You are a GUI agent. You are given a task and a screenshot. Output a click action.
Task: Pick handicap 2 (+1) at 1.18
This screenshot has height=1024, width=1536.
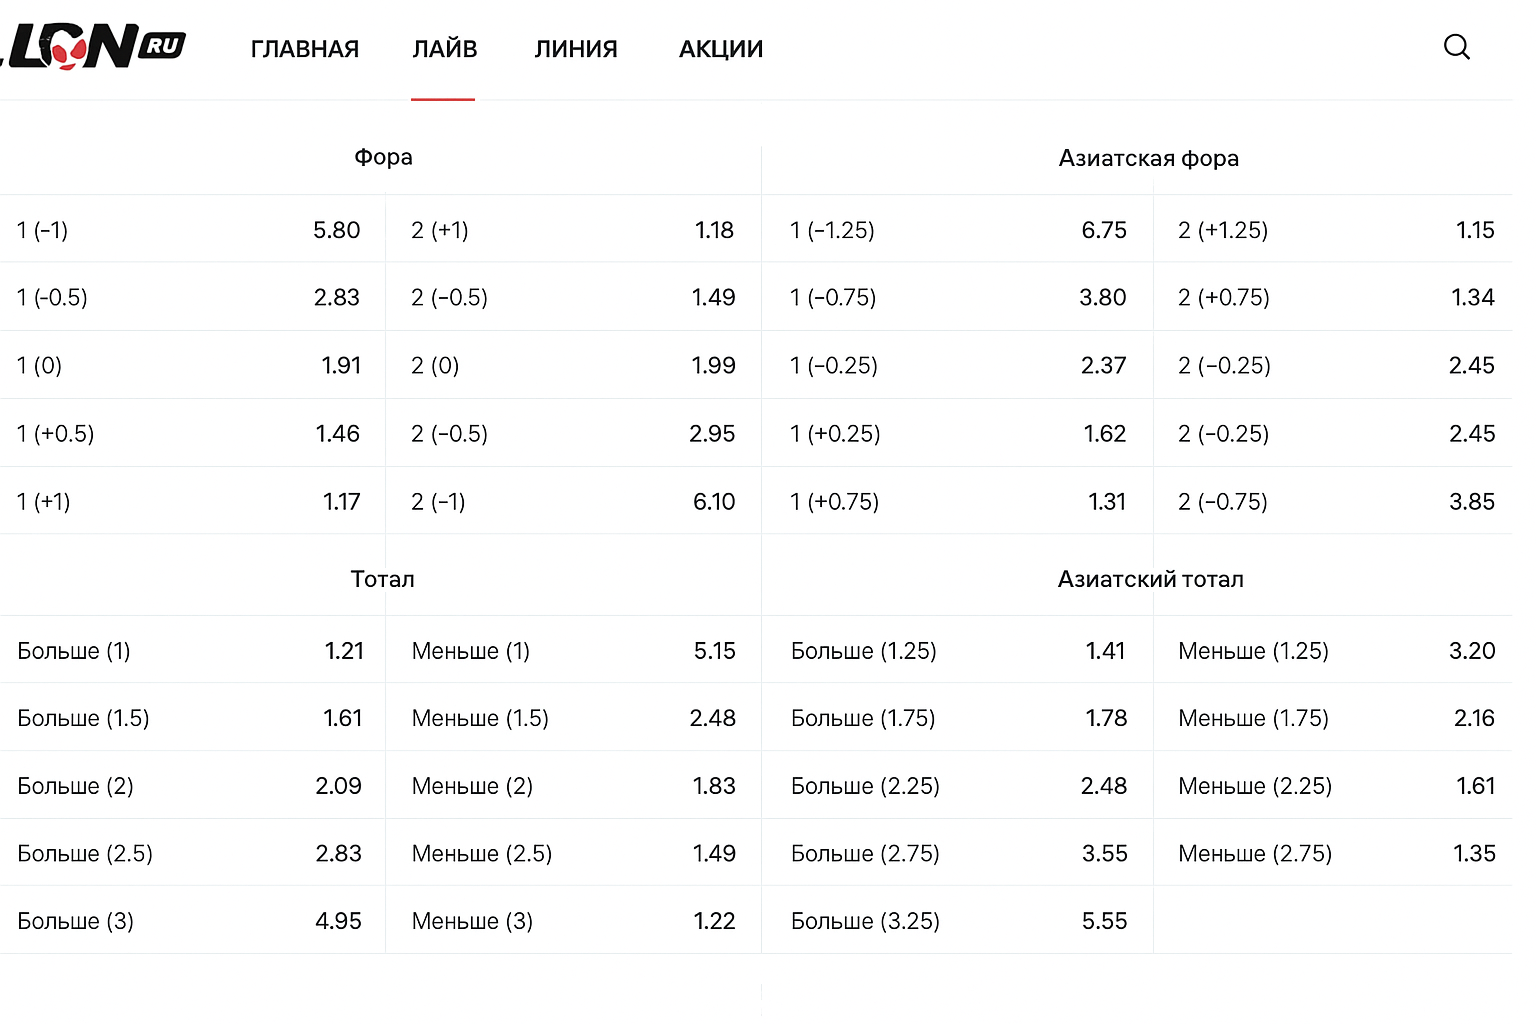pos(572,230)
